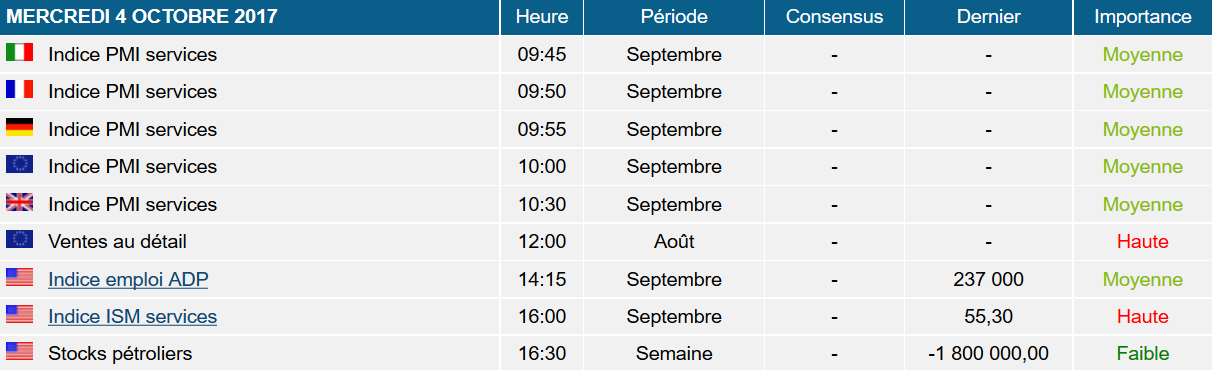Click the Dernier column header

[988, 17]
